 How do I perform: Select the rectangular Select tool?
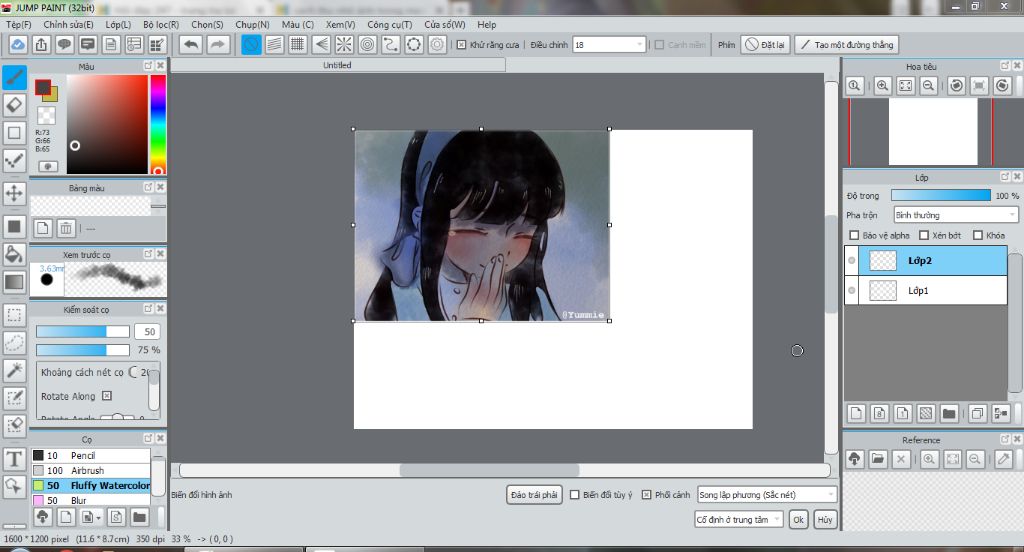click(14, 315)
